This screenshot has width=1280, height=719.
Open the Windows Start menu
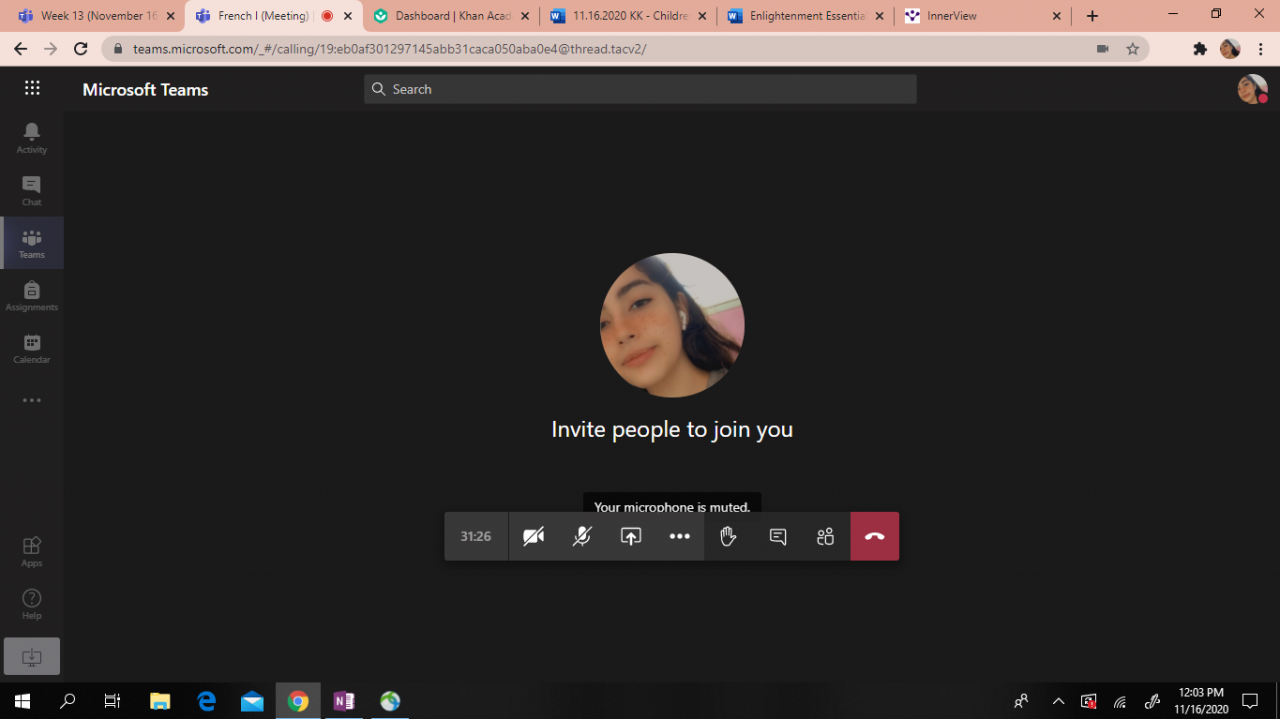22,701
